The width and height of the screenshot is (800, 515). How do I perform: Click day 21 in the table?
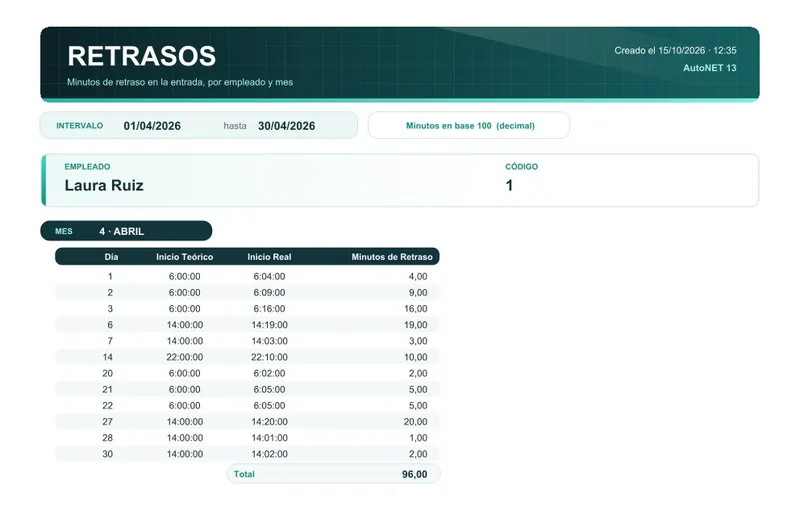coord(108,389)
